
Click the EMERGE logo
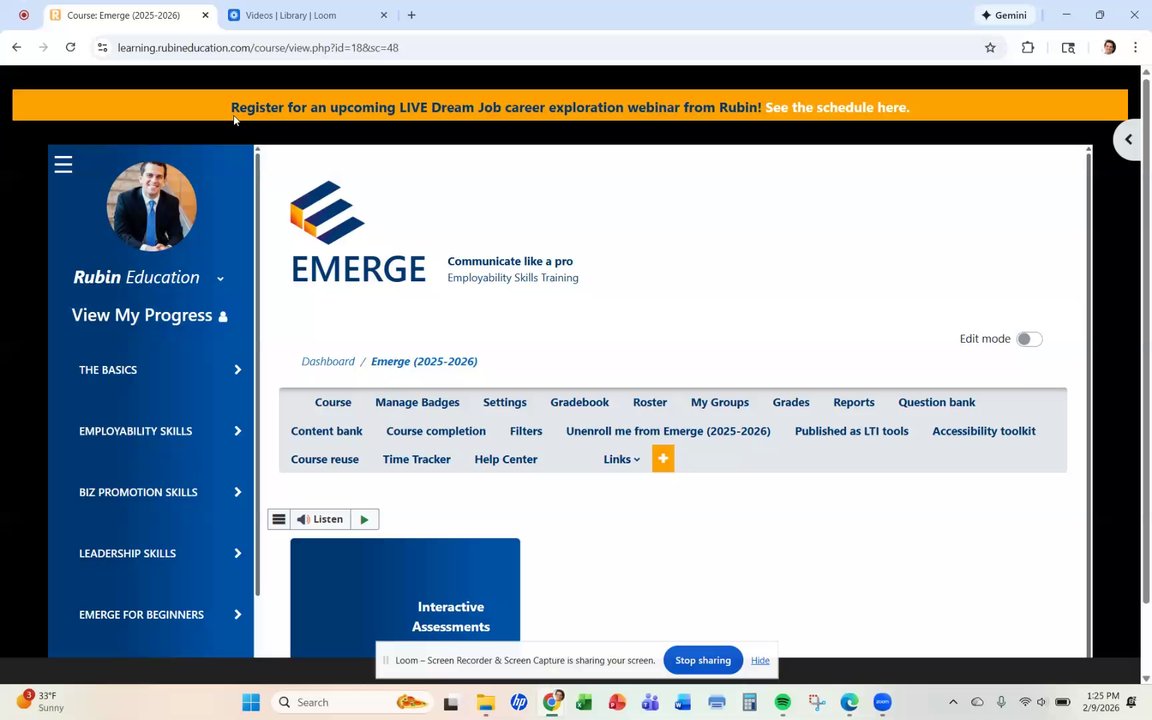coord(358,232)
